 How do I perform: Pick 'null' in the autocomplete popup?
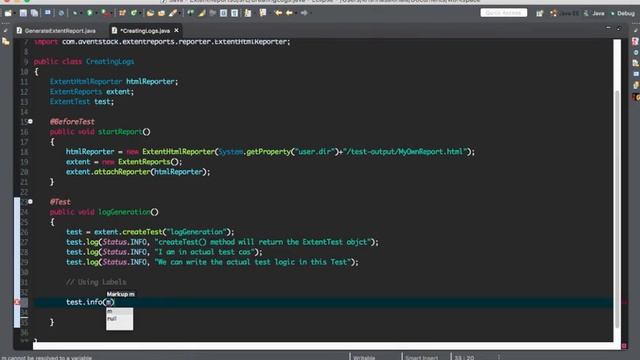[119, 318]
